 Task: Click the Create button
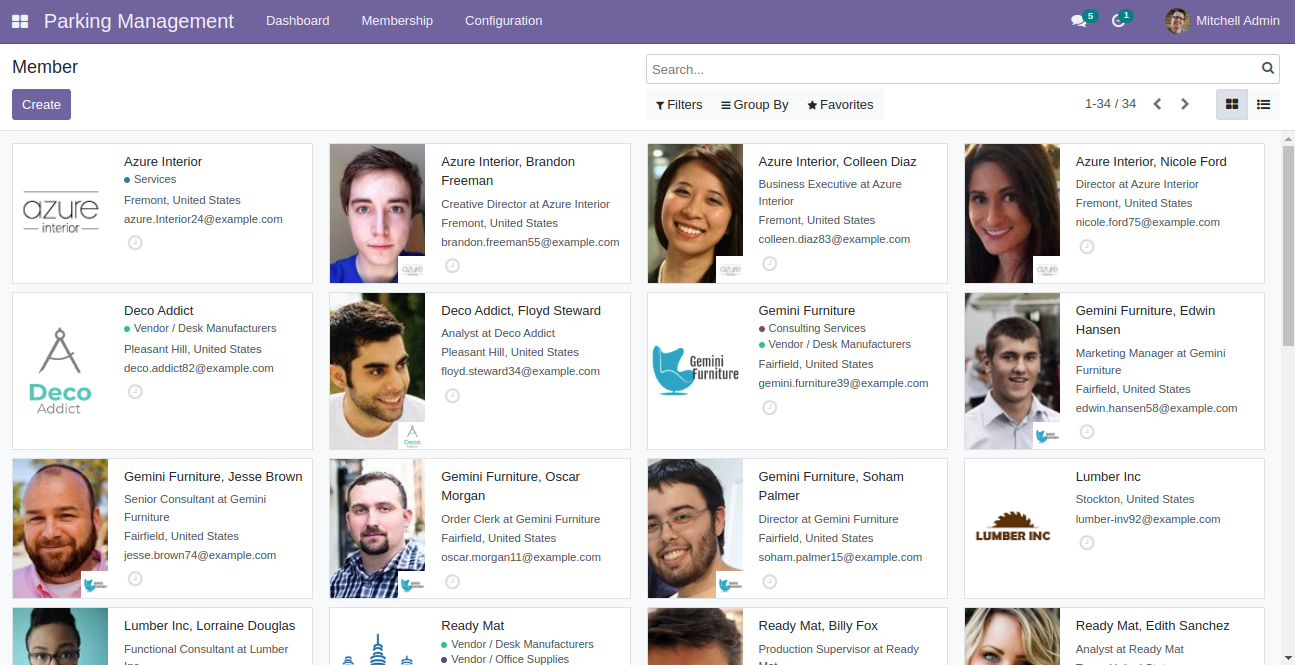[41, 105]
